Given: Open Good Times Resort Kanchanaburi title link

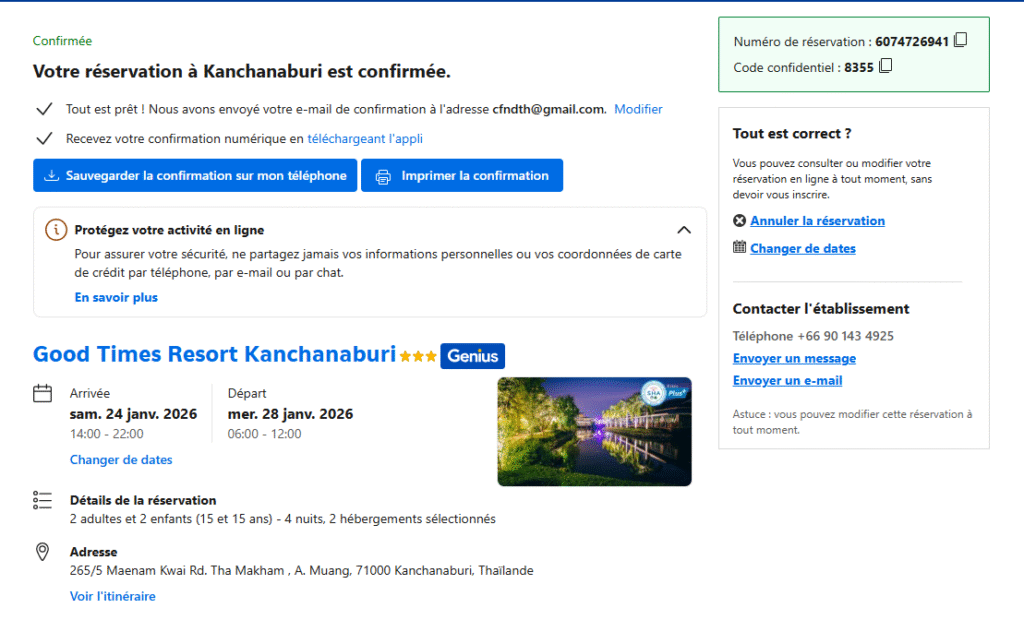Looking at the screenshot, I should click(x=214, y=355).
